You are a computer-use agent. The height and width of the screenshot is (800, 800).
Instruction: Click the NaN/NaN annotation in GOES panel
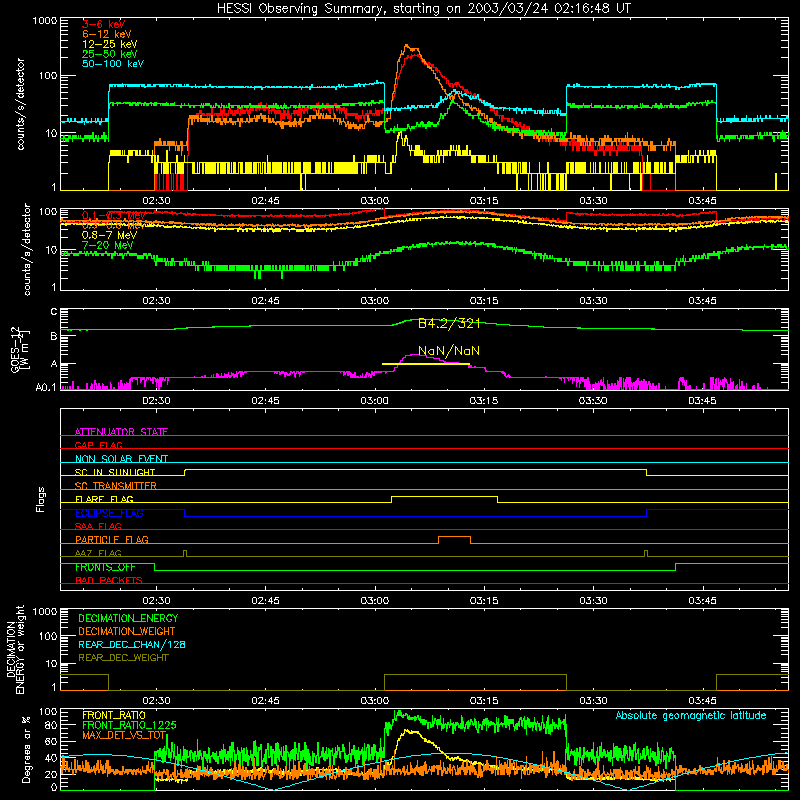[449, 351]
